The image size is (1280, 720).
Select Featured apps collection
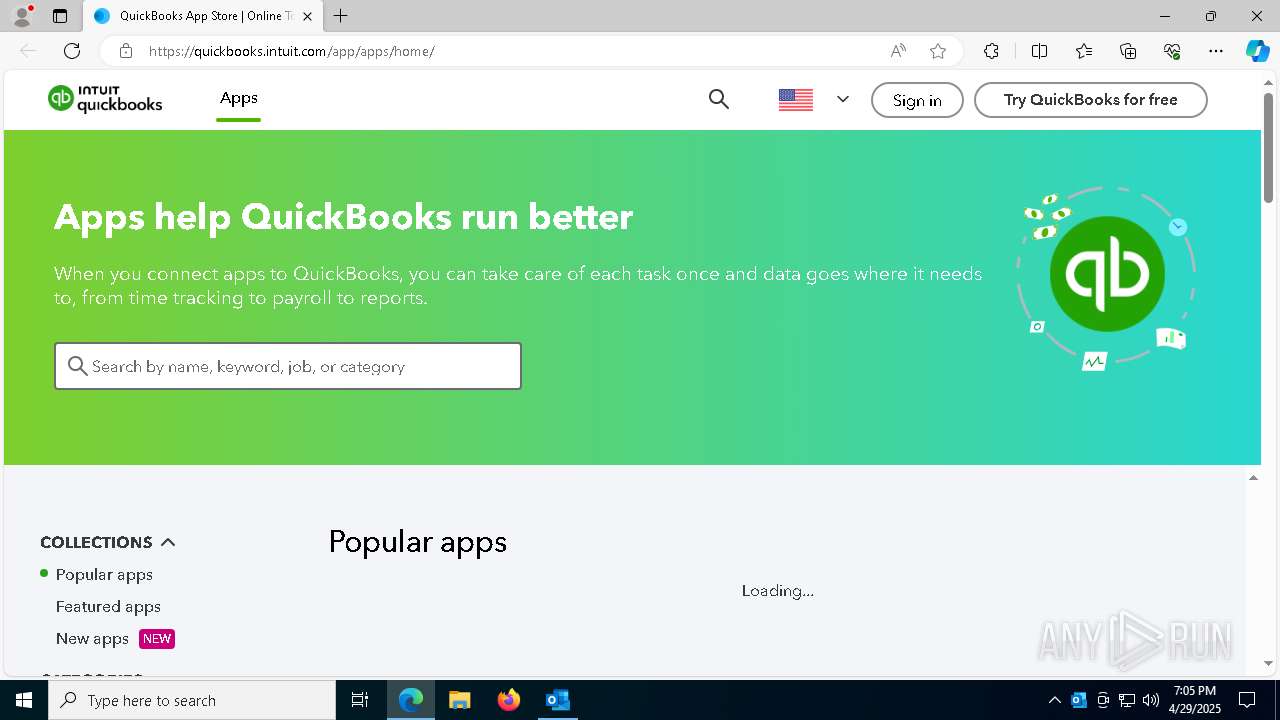click(108, 606)
